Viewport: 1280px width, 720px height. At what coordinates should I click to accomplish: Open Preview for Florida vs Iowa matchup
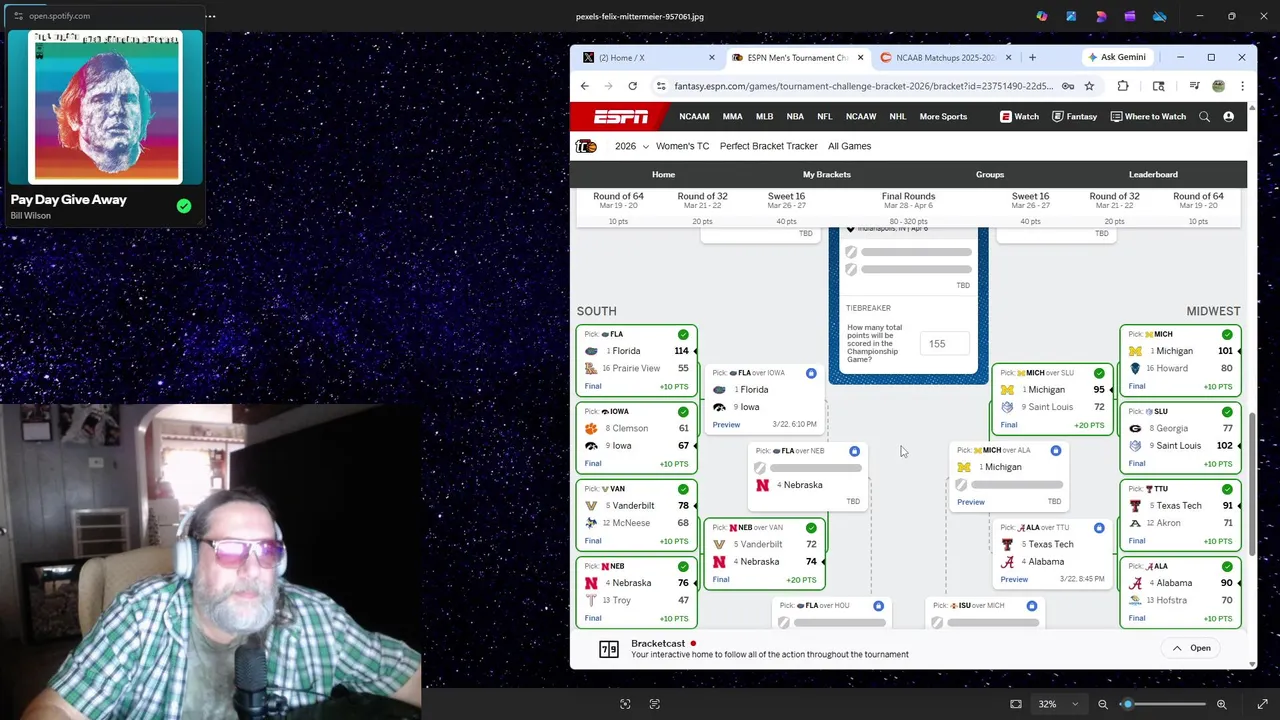pyautogui.click(x=726, y=425)
